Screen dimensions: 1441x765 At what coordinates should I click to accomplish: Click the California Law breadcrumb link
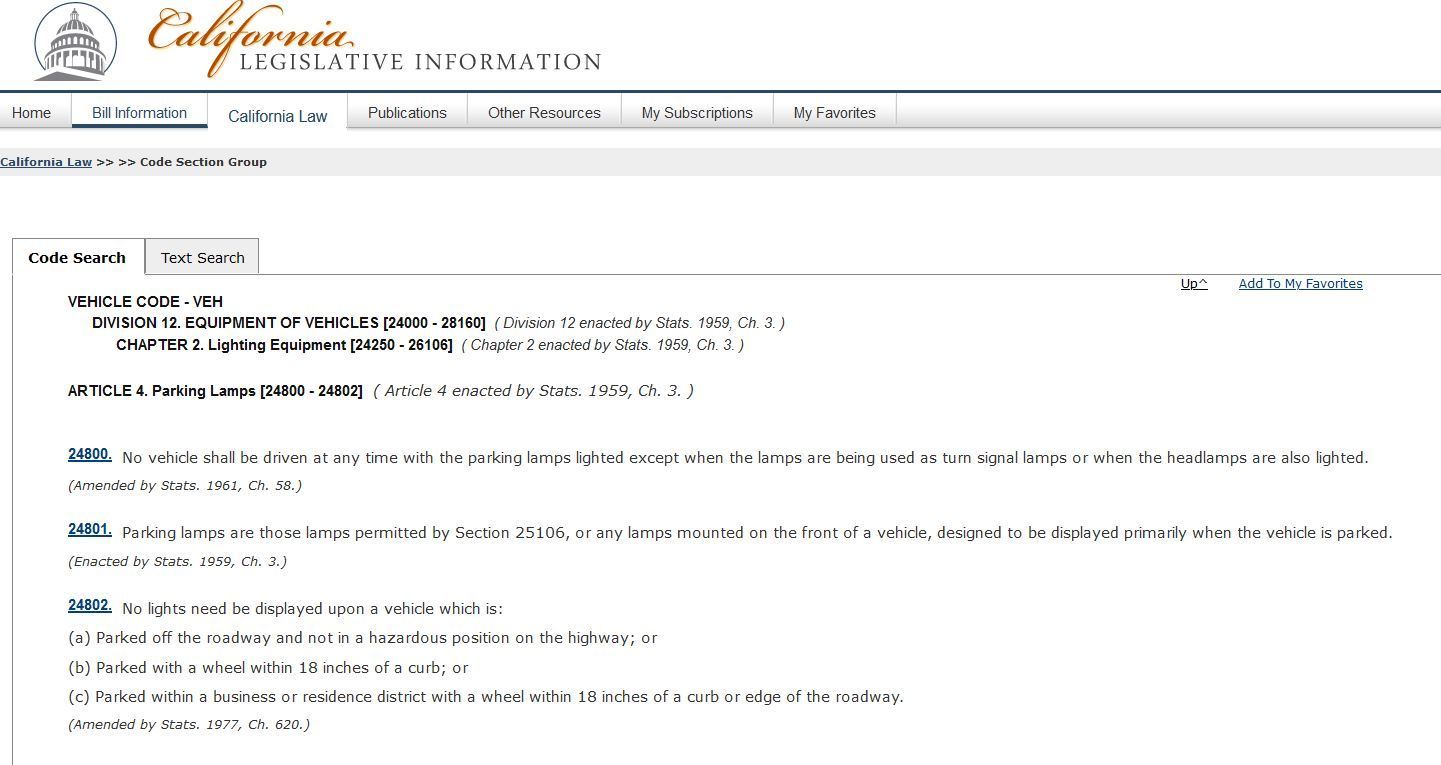[46, 162]
